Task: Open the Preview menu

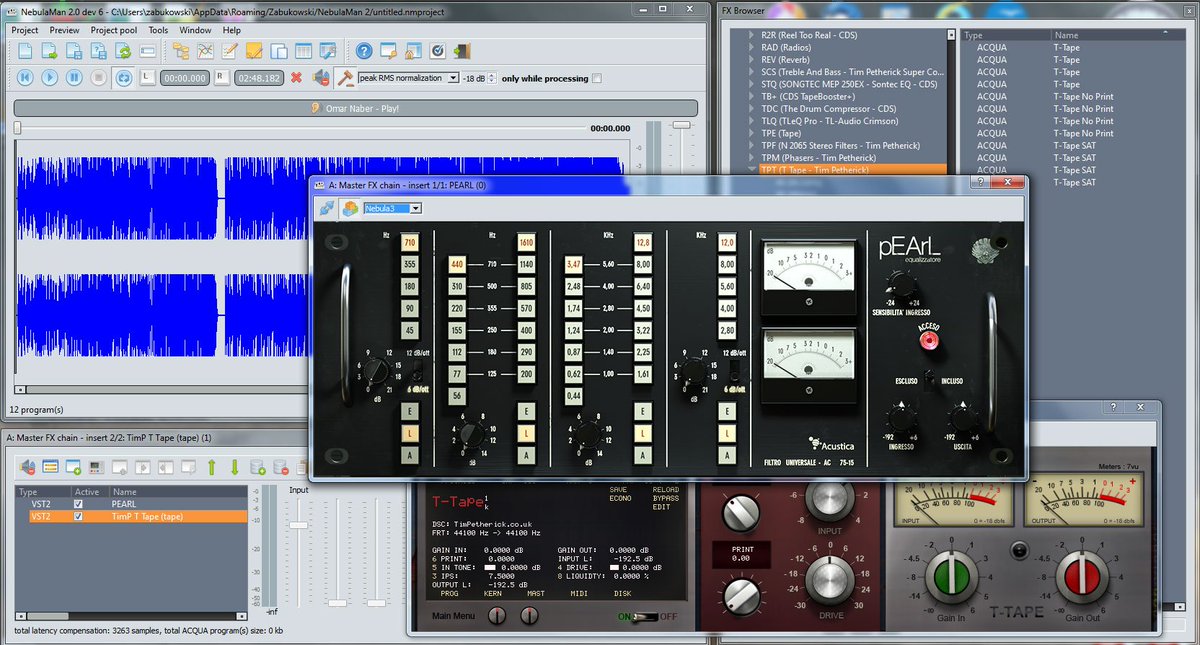Action: (64, 30)
